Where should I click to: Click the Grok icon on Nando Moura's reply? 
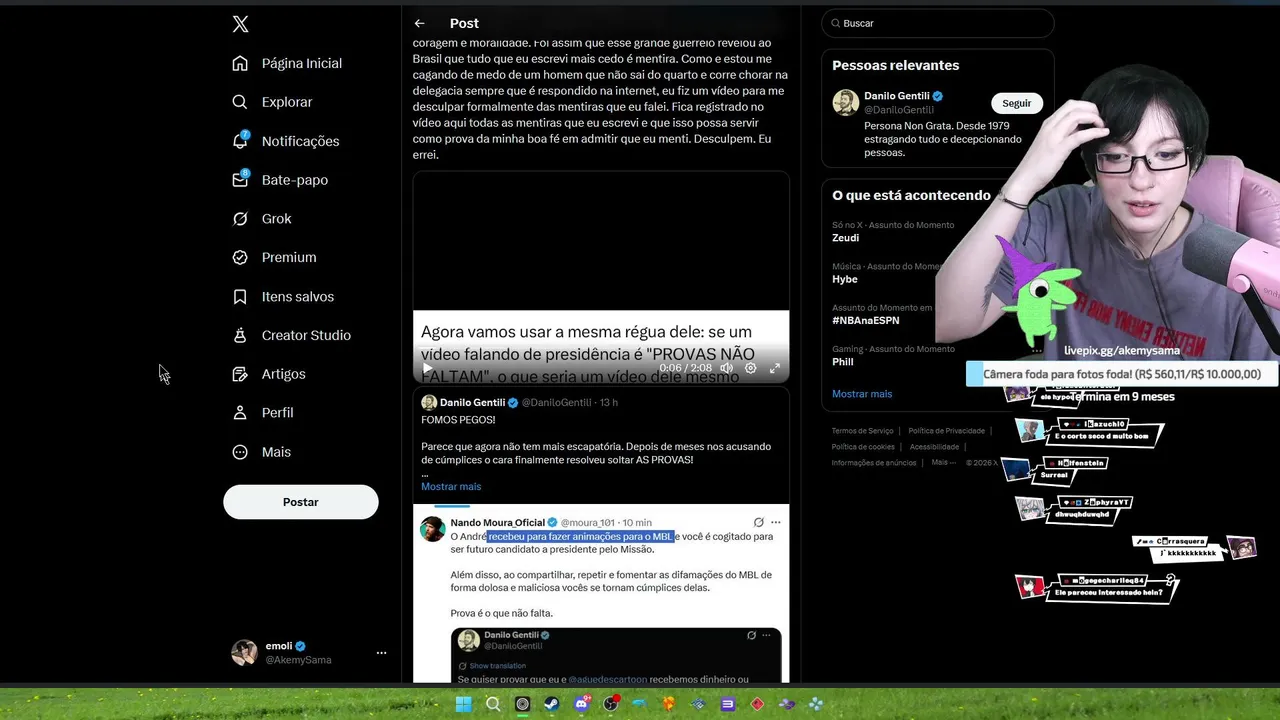point(759,522)
